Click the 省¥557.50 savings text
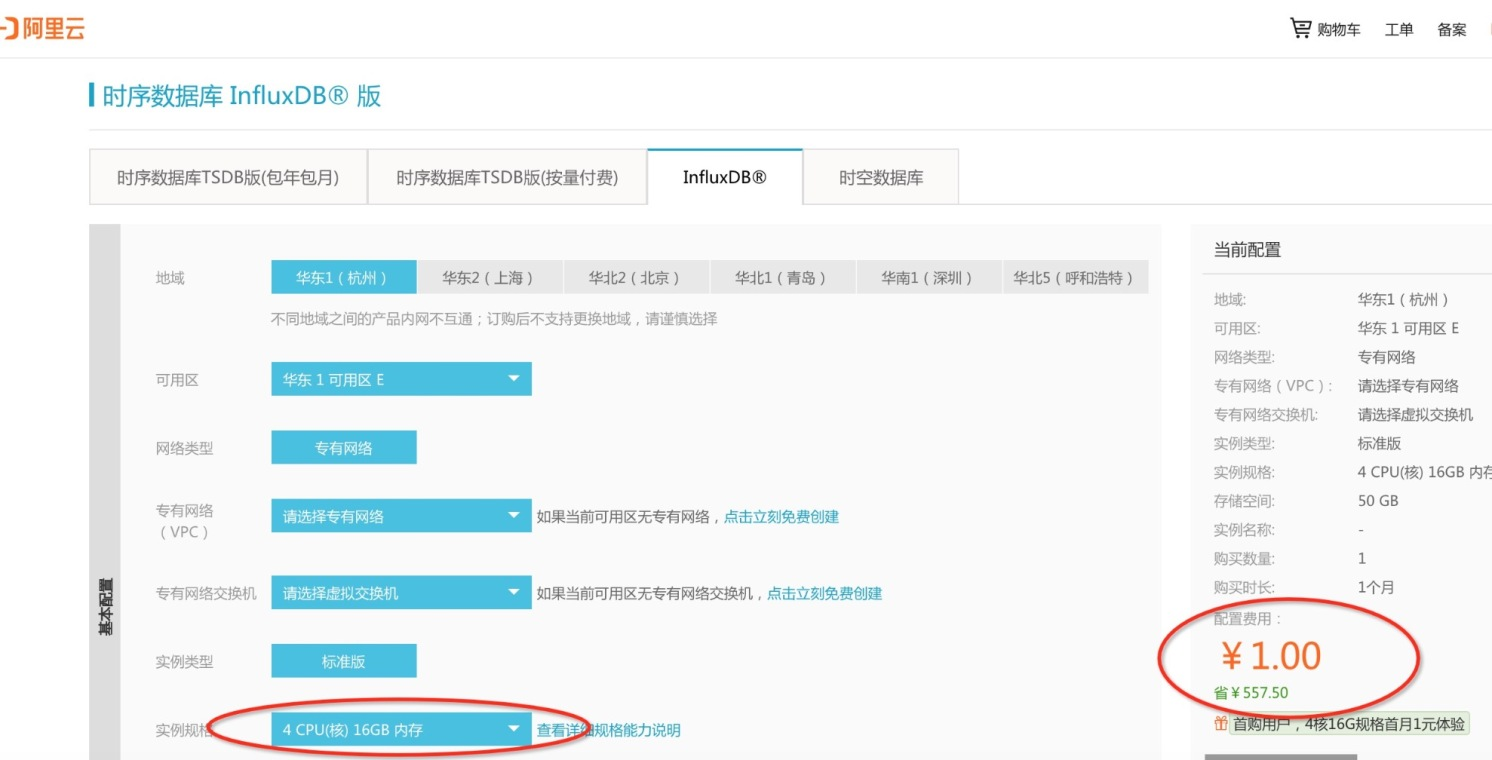The height and width of the screenshot is (760, 1492). tap(1251, 692)
